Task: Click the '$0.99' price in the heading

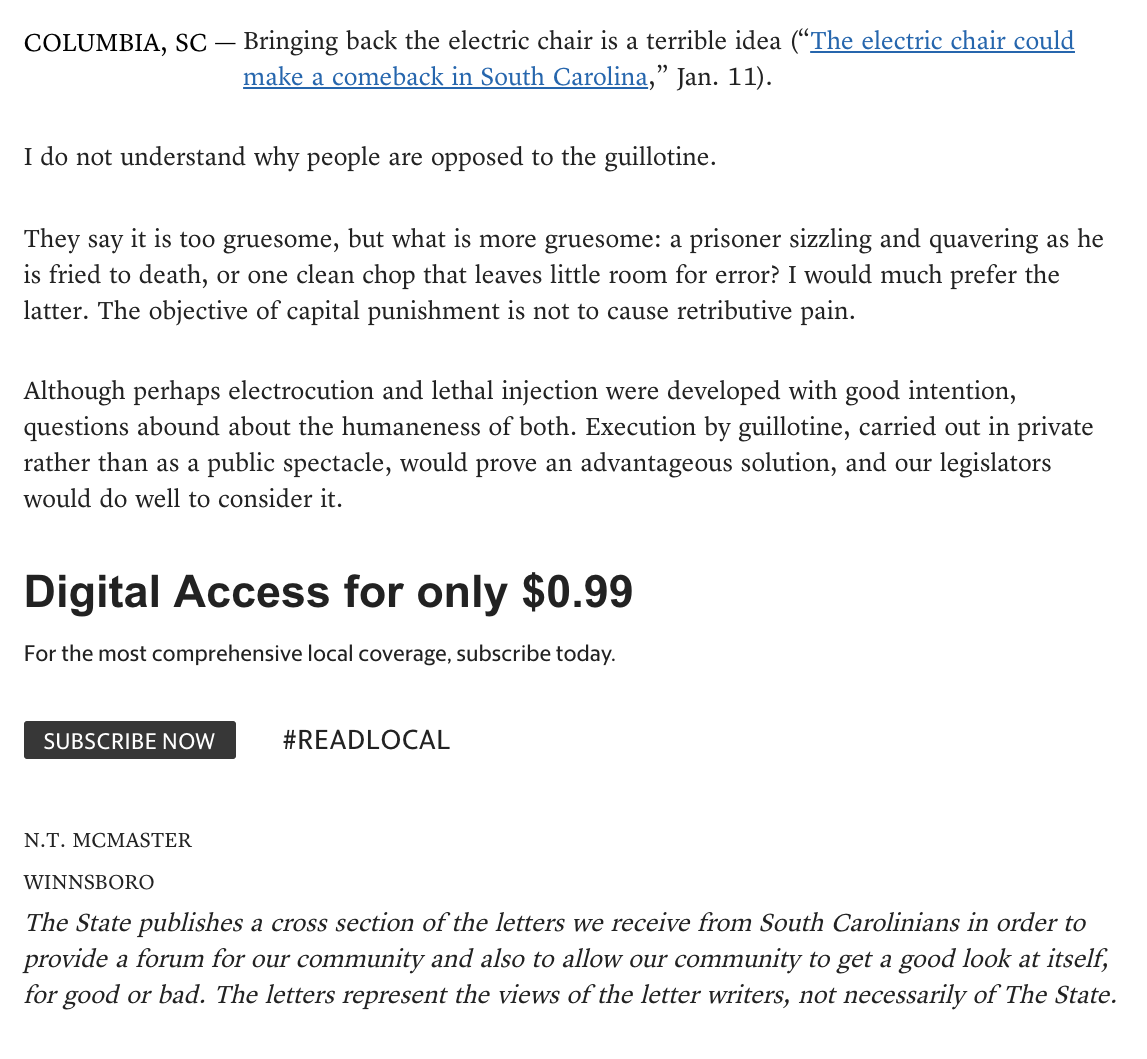Action: click(577, 592)
